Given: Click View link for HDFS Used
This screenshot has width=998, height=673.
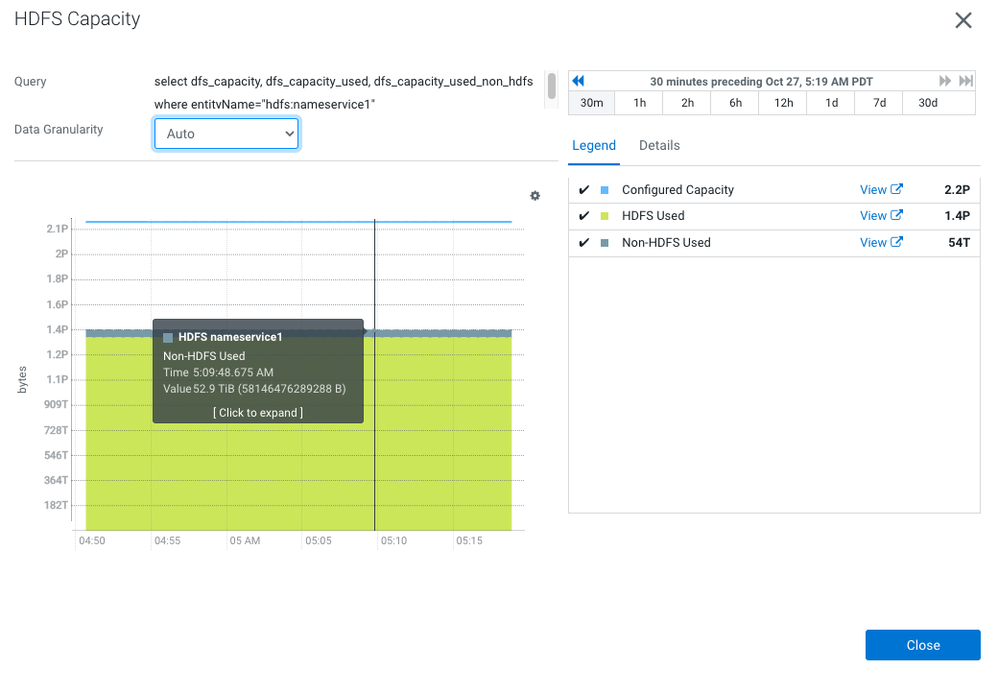Looking at the screenshot, I should tap(873, 216).
